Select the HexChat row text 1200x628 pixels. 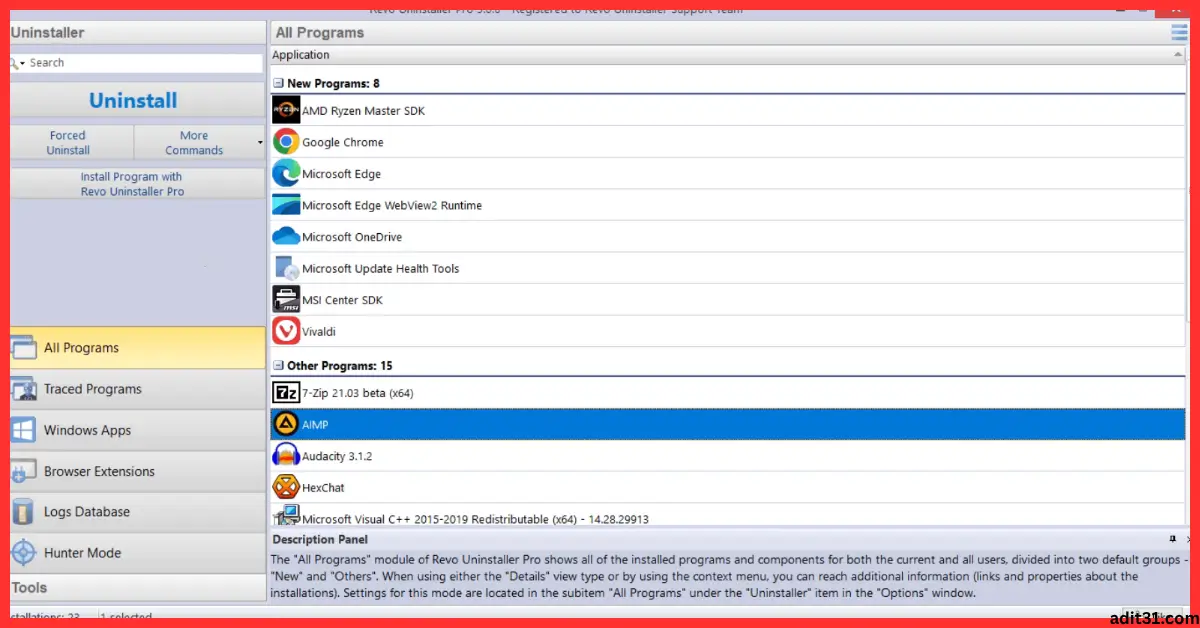pos(323,487)
